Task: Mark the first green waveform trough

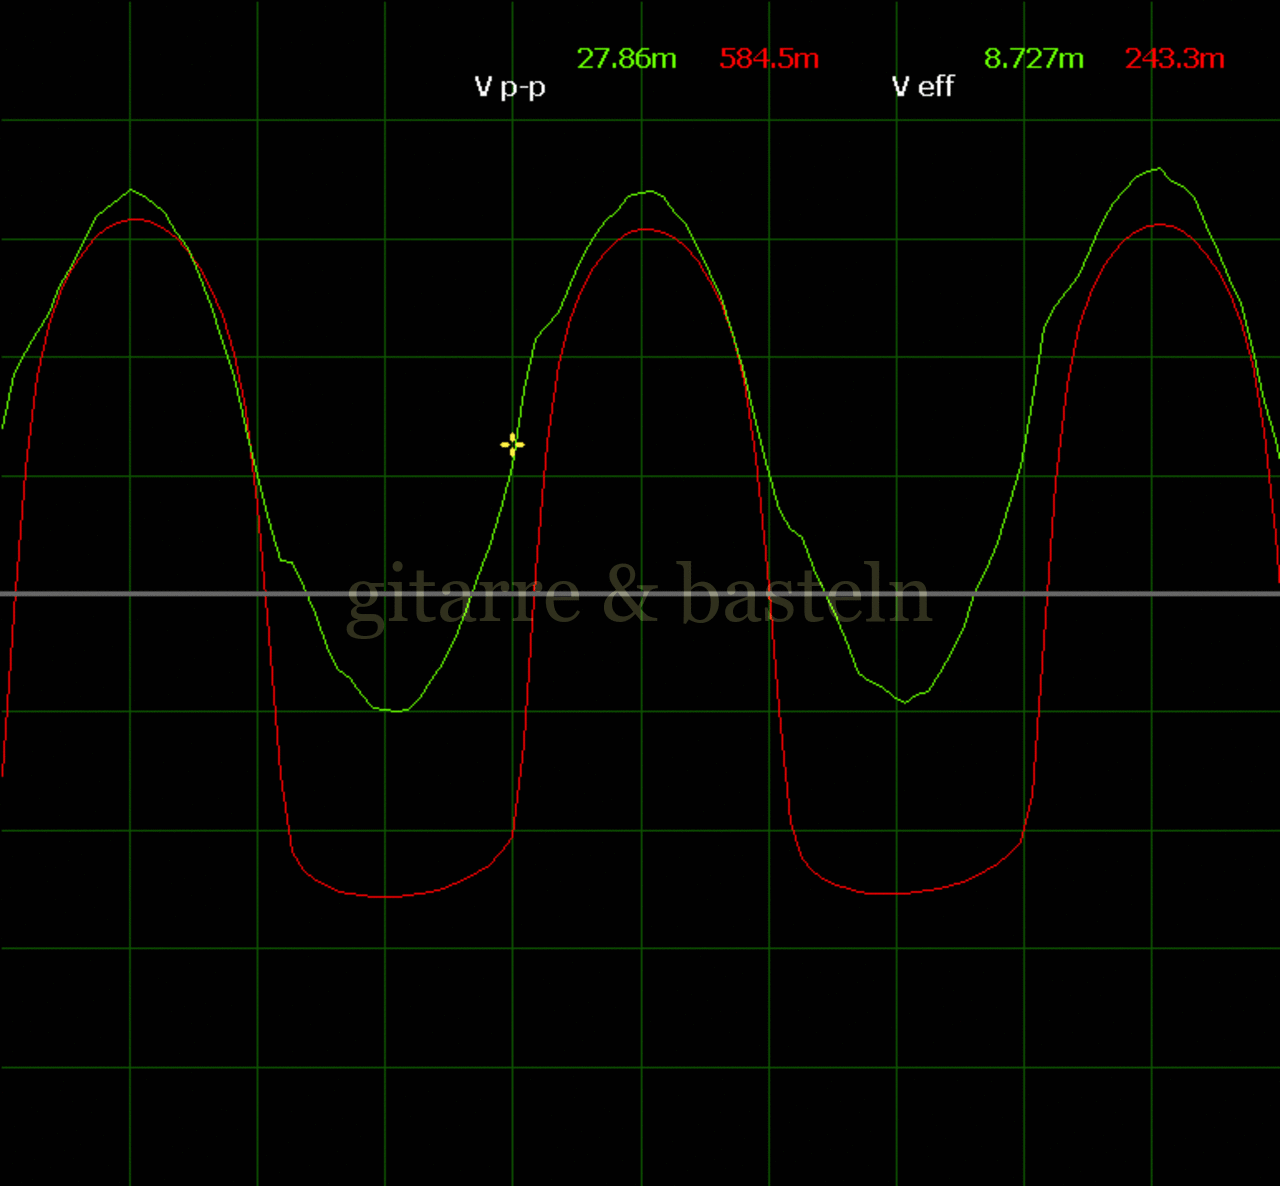Action: coord(397,710)
